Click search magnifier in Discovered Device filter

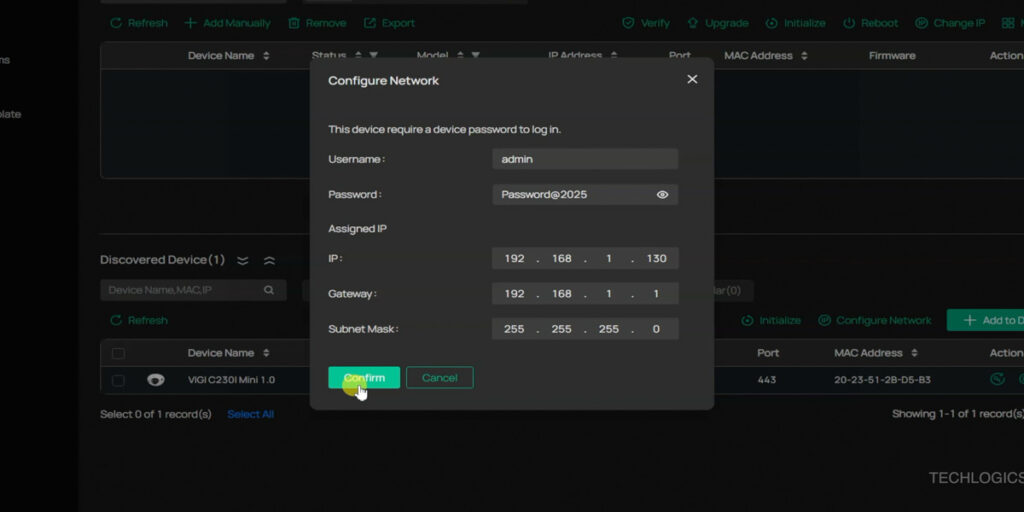tap(268, 290)
